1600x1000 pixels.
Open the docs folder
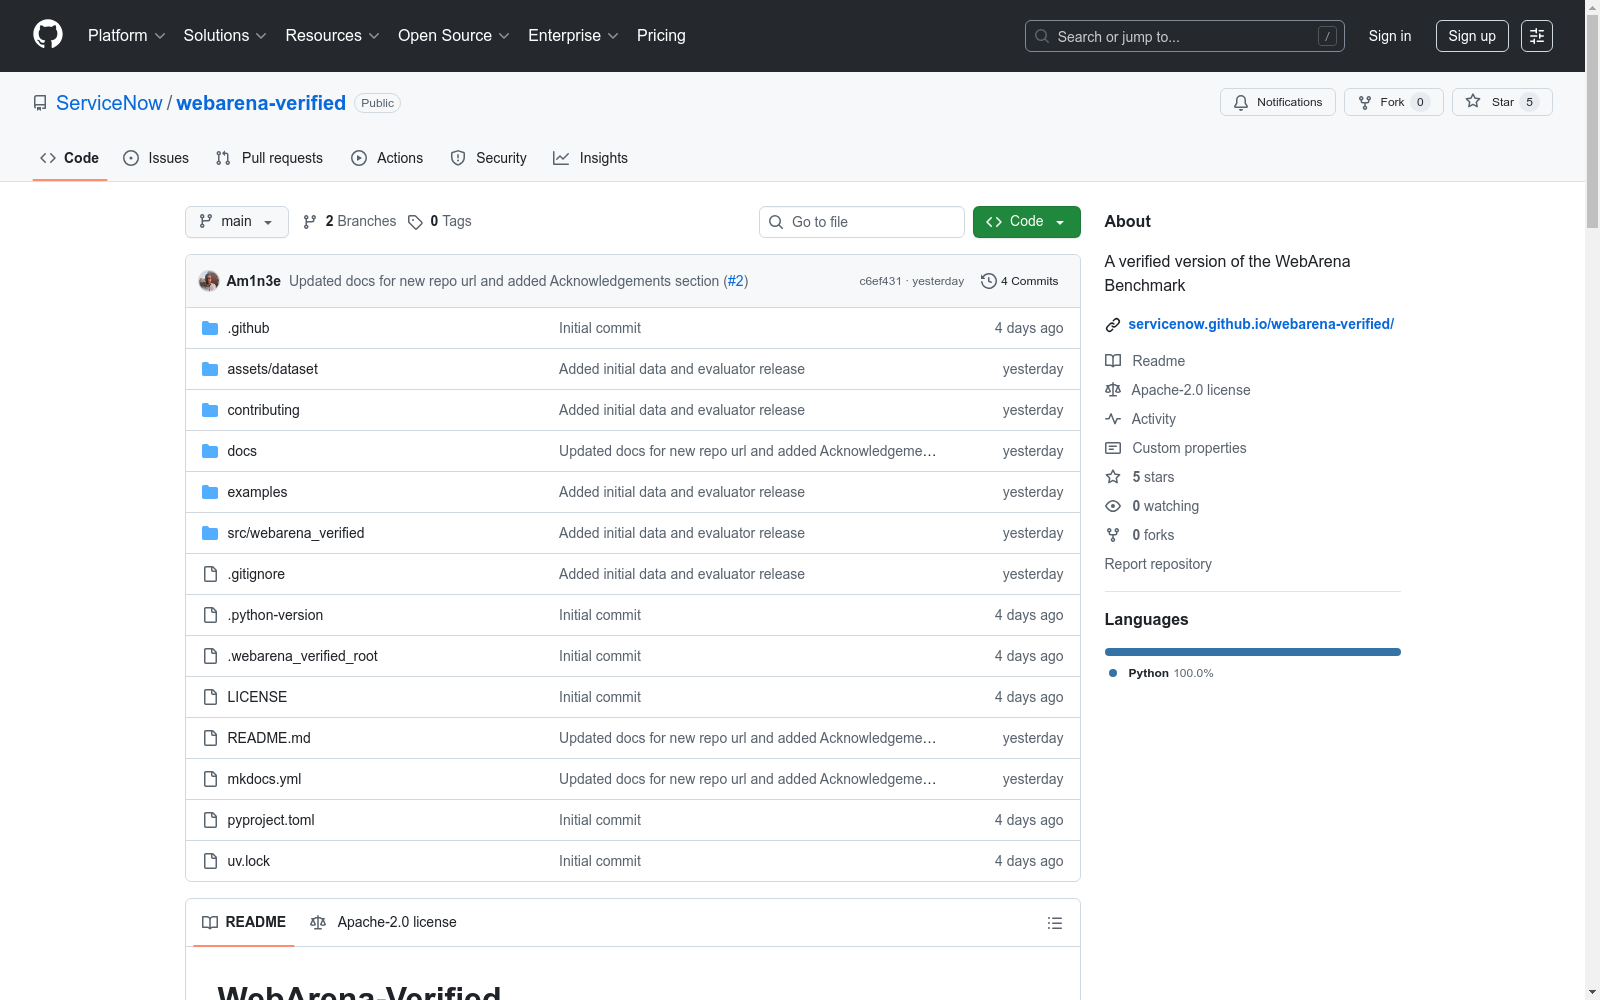tap(242, 451)
